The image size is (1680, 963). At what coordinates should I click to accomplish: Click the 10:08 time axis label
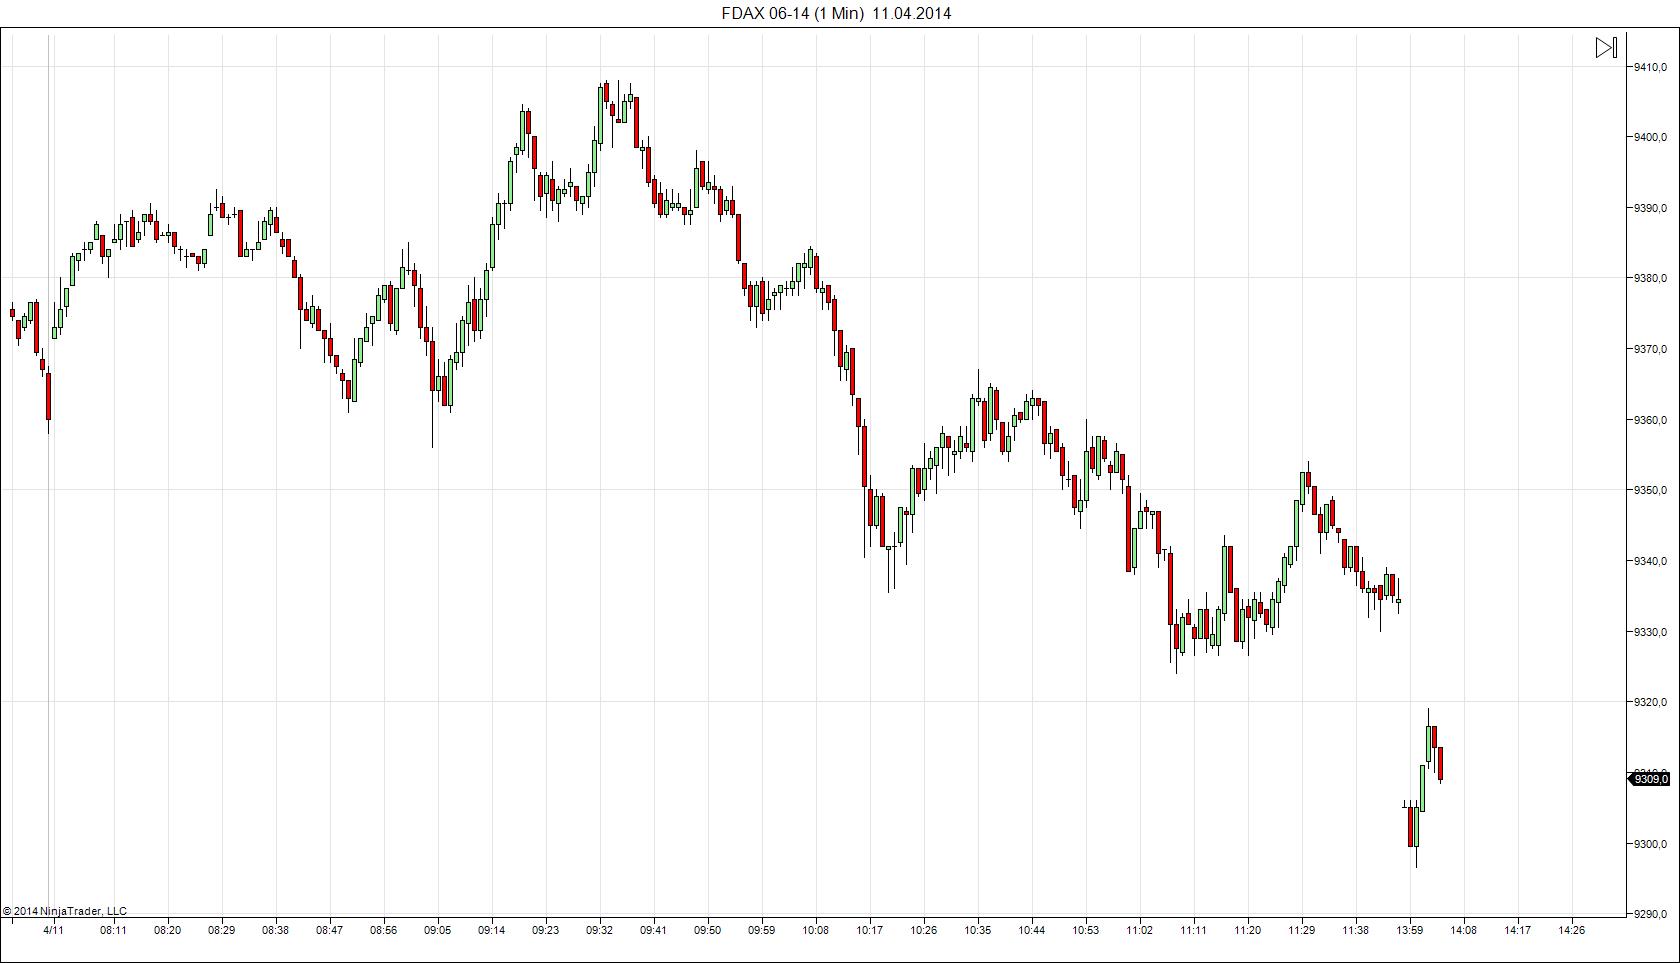[x=816, y=930]
